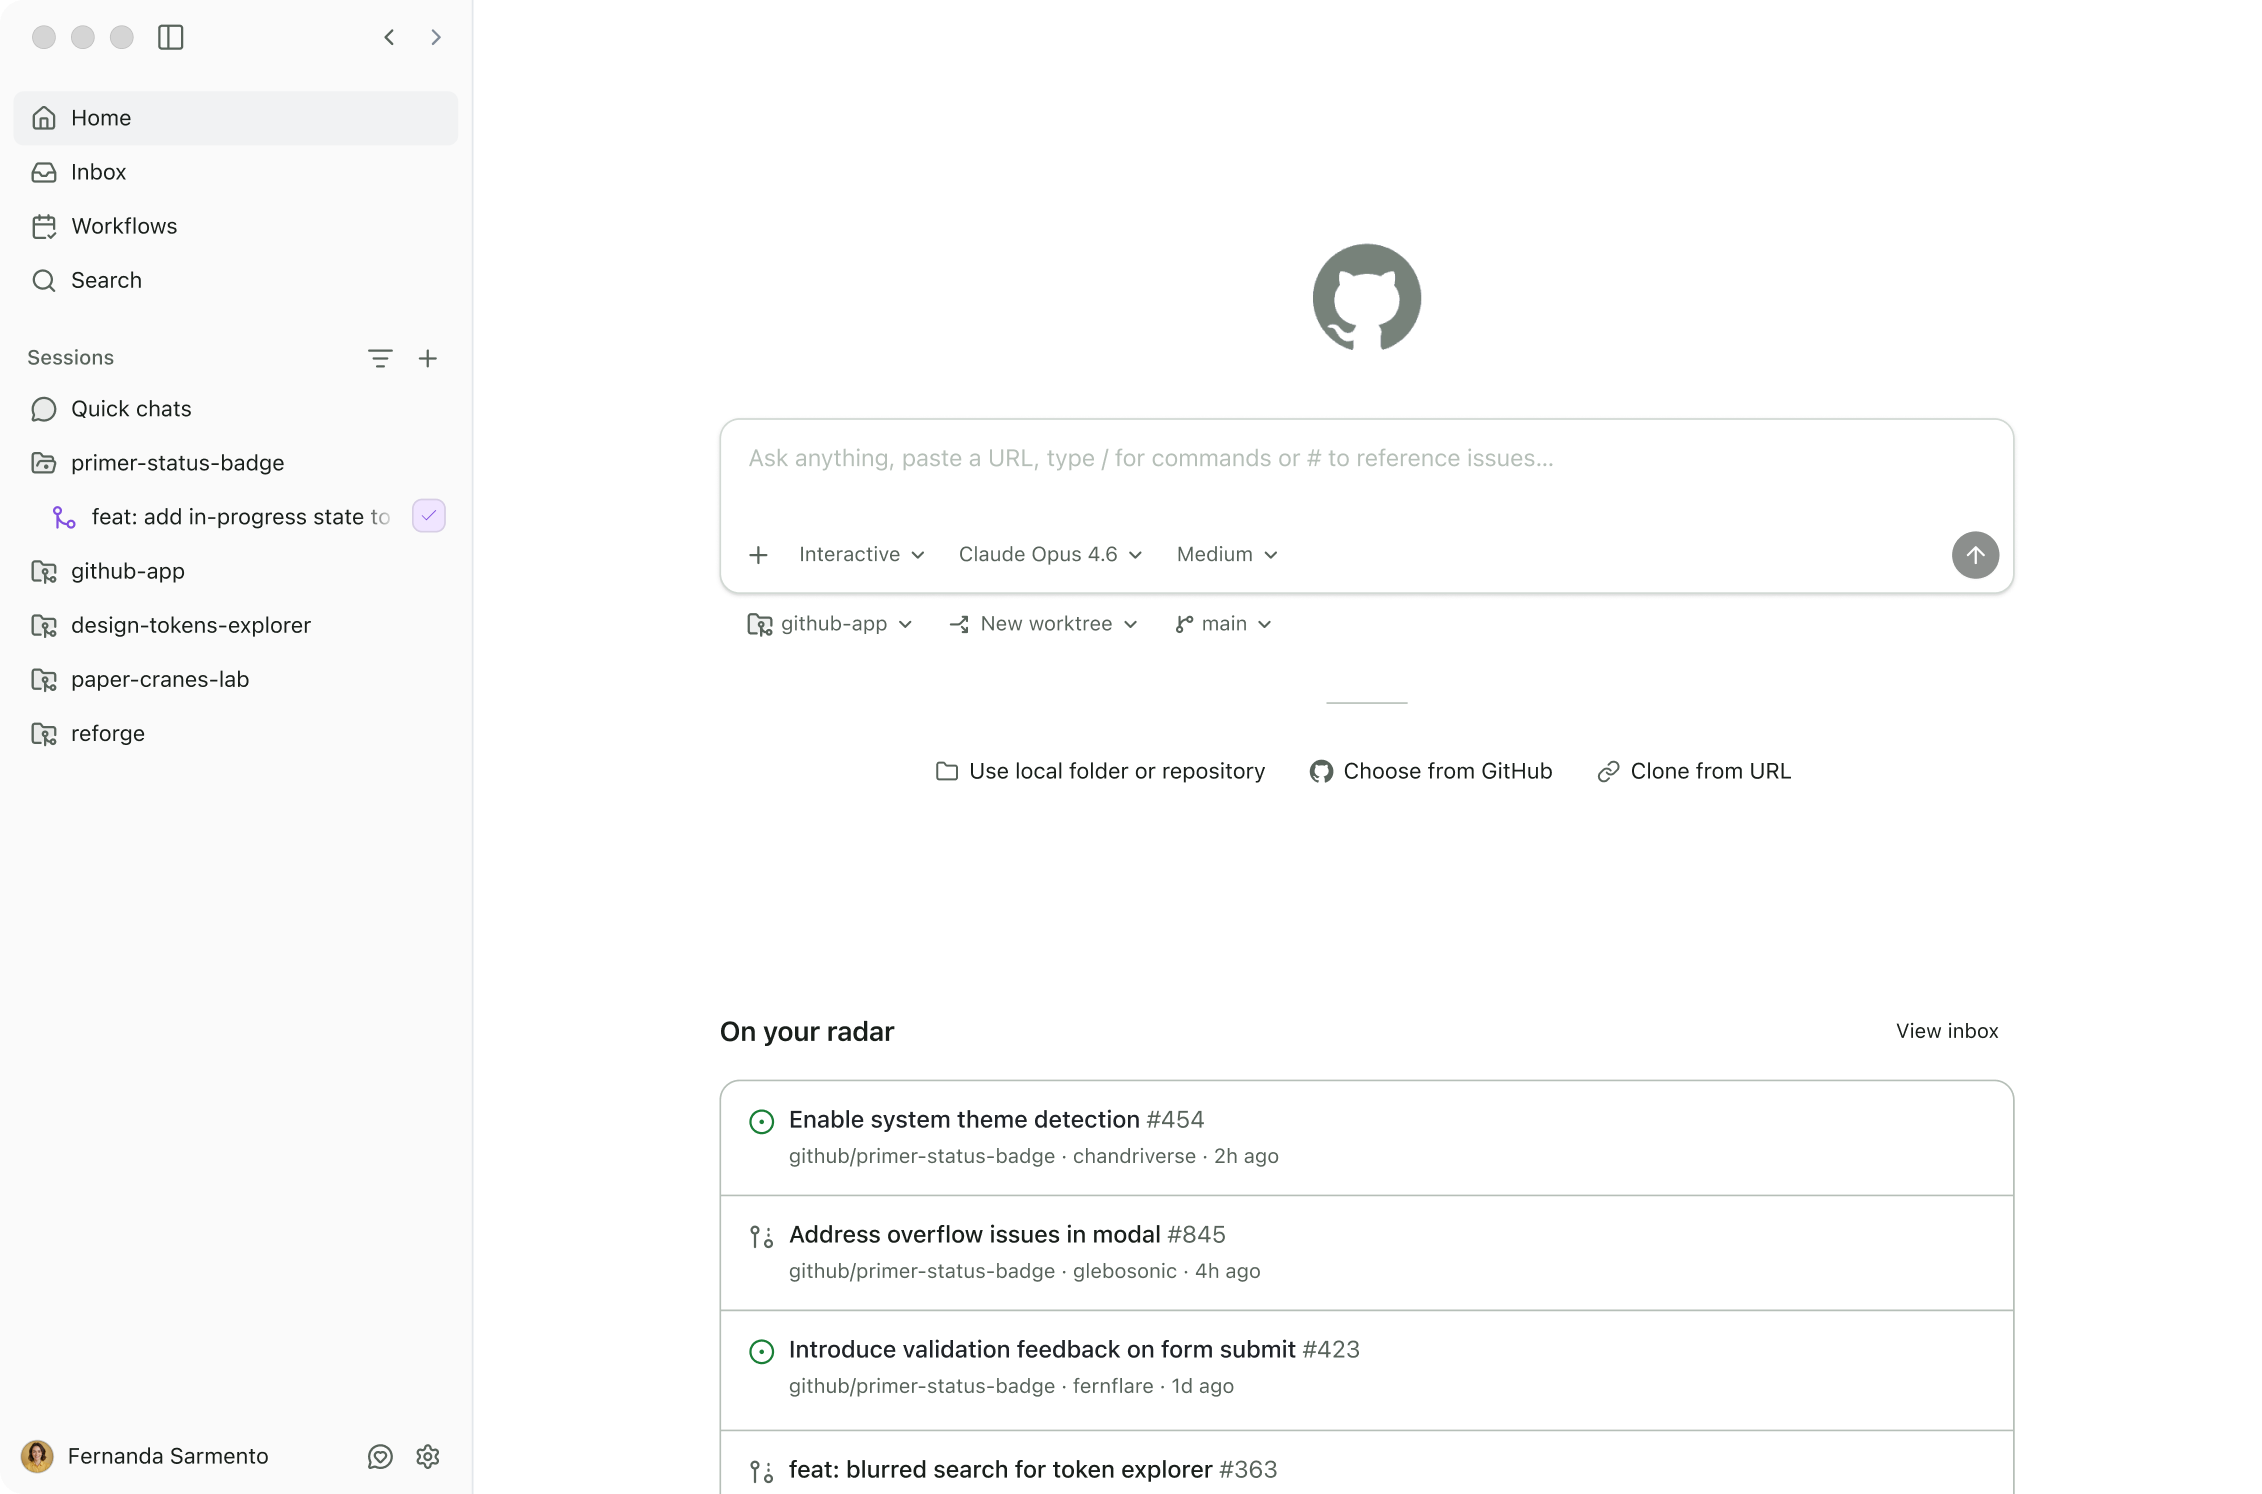Open the primer-status-badge session folder
The height and width of the screenshot is (1494, 2262).
point(236,463)
